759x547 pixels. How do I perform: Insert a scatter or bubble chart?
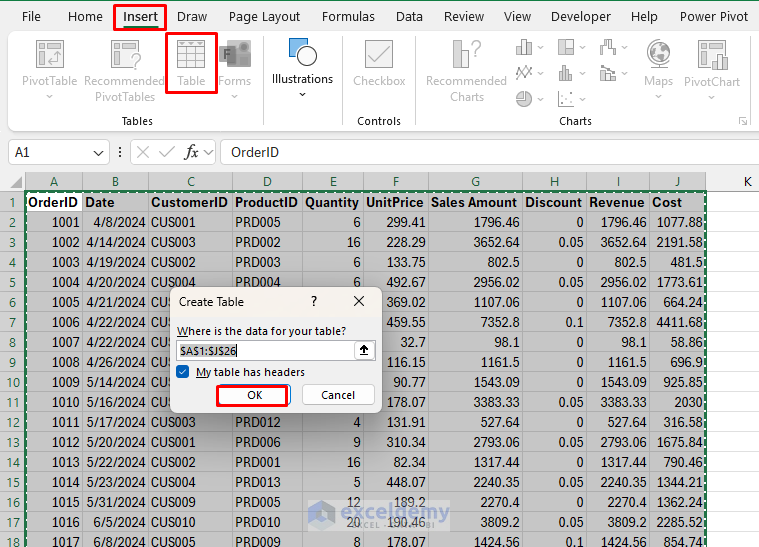coord(566,99)
